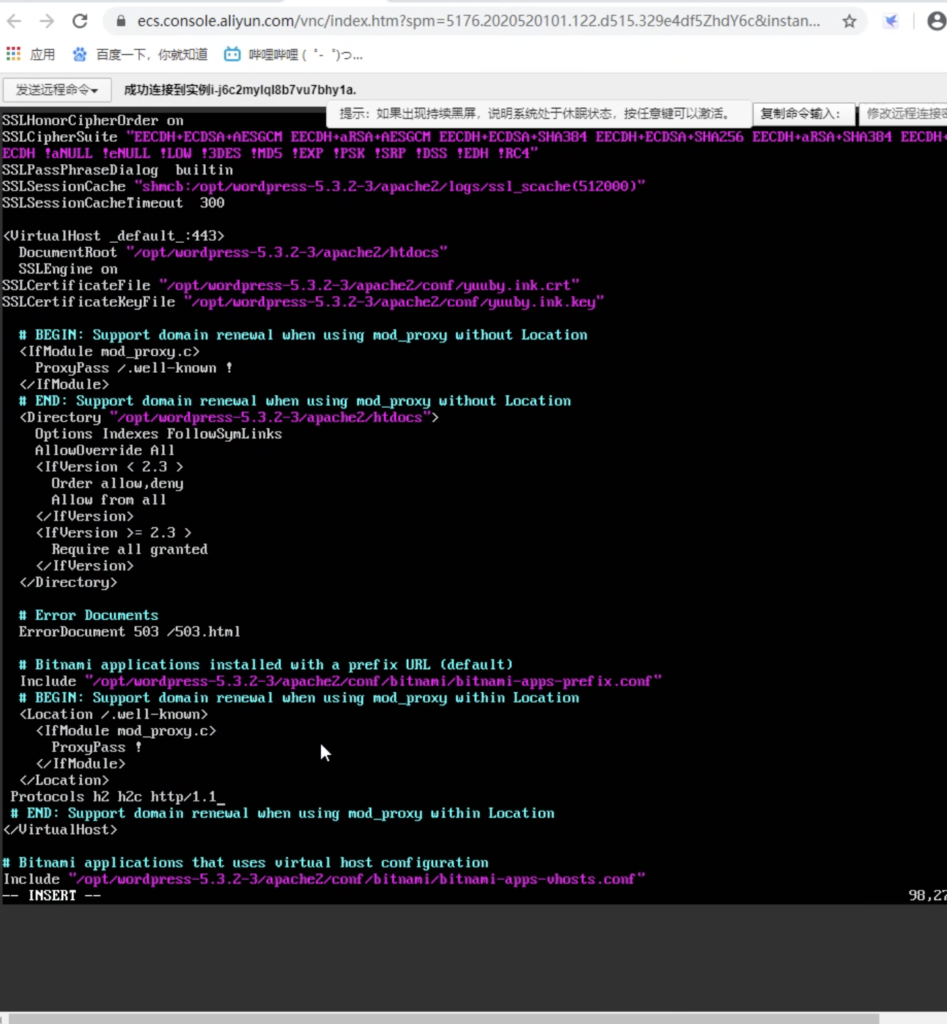Click the Allow from all line
Image resolution: width=947 pixels, height=1024 pixels.
click(x=109, y=500)
